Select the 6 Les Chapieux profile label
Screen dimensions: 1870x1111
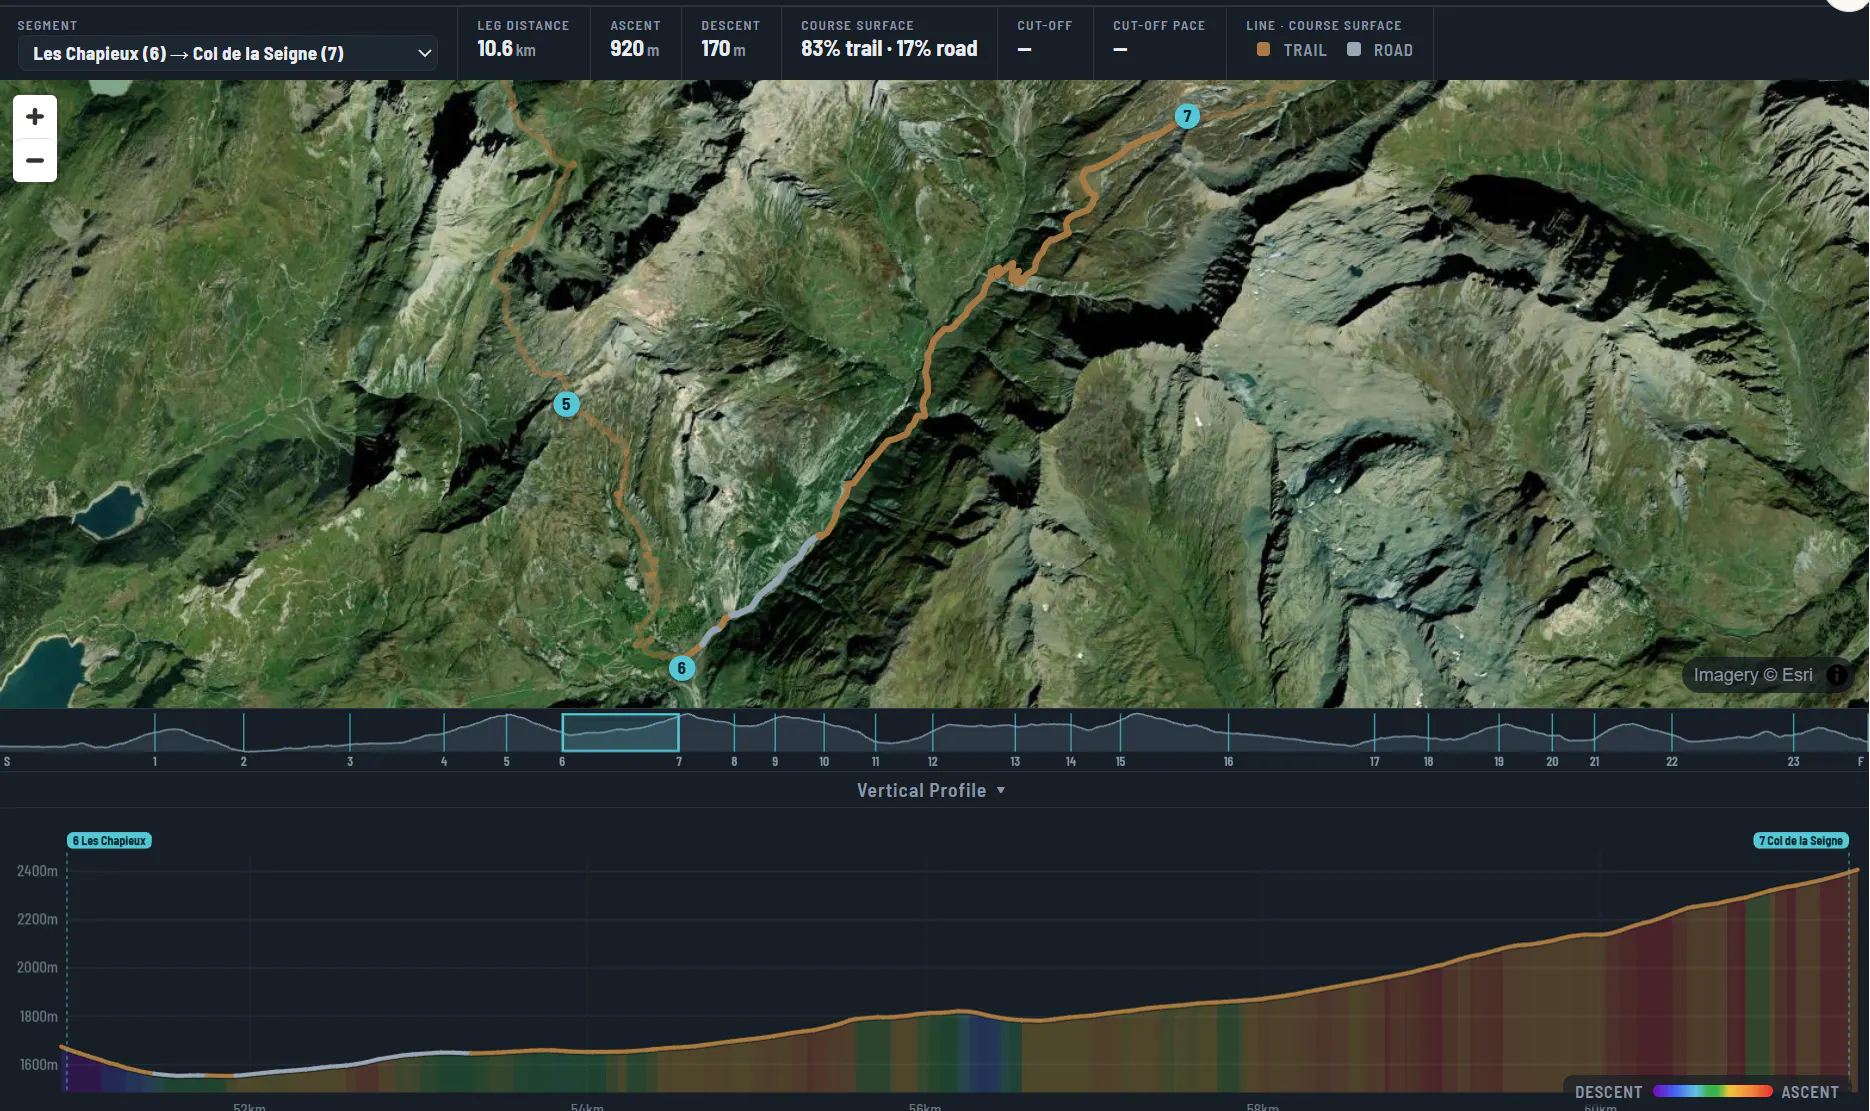click(109, 841)
